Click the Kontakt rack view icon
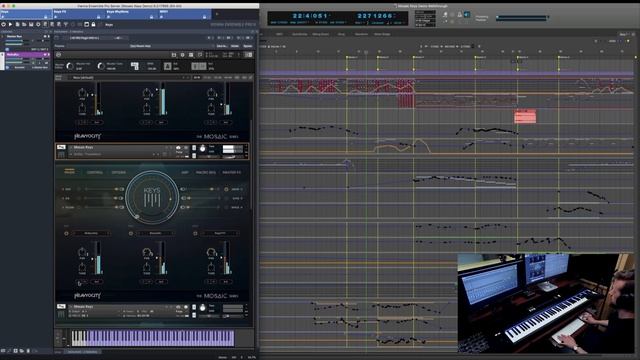 tap(191, 55)
